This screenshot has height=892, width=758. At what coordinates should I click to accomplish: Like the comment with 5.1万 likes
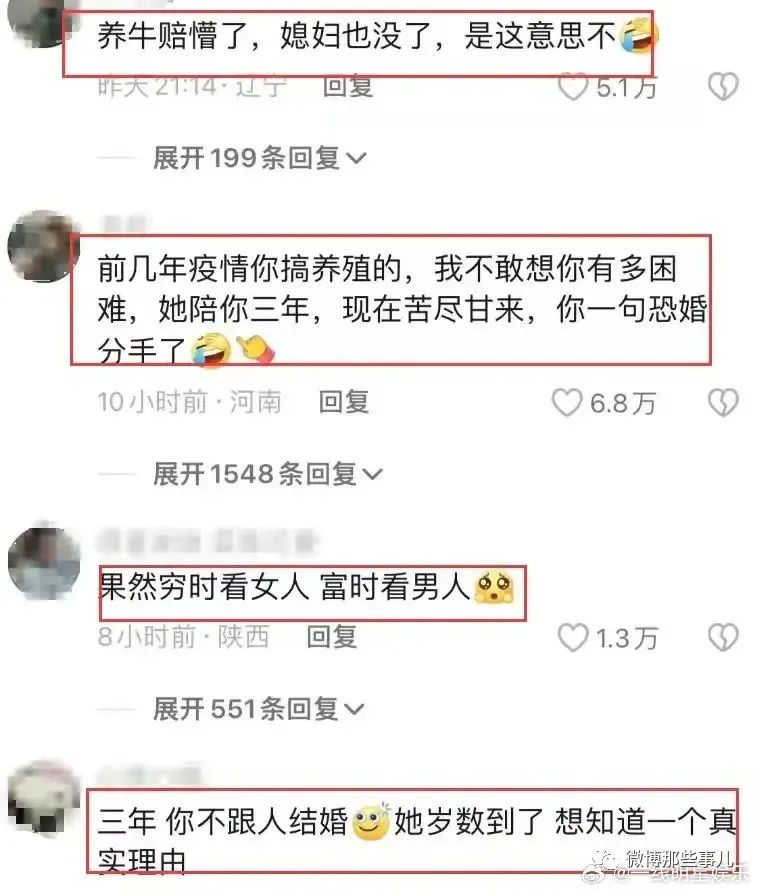(573, 87)
